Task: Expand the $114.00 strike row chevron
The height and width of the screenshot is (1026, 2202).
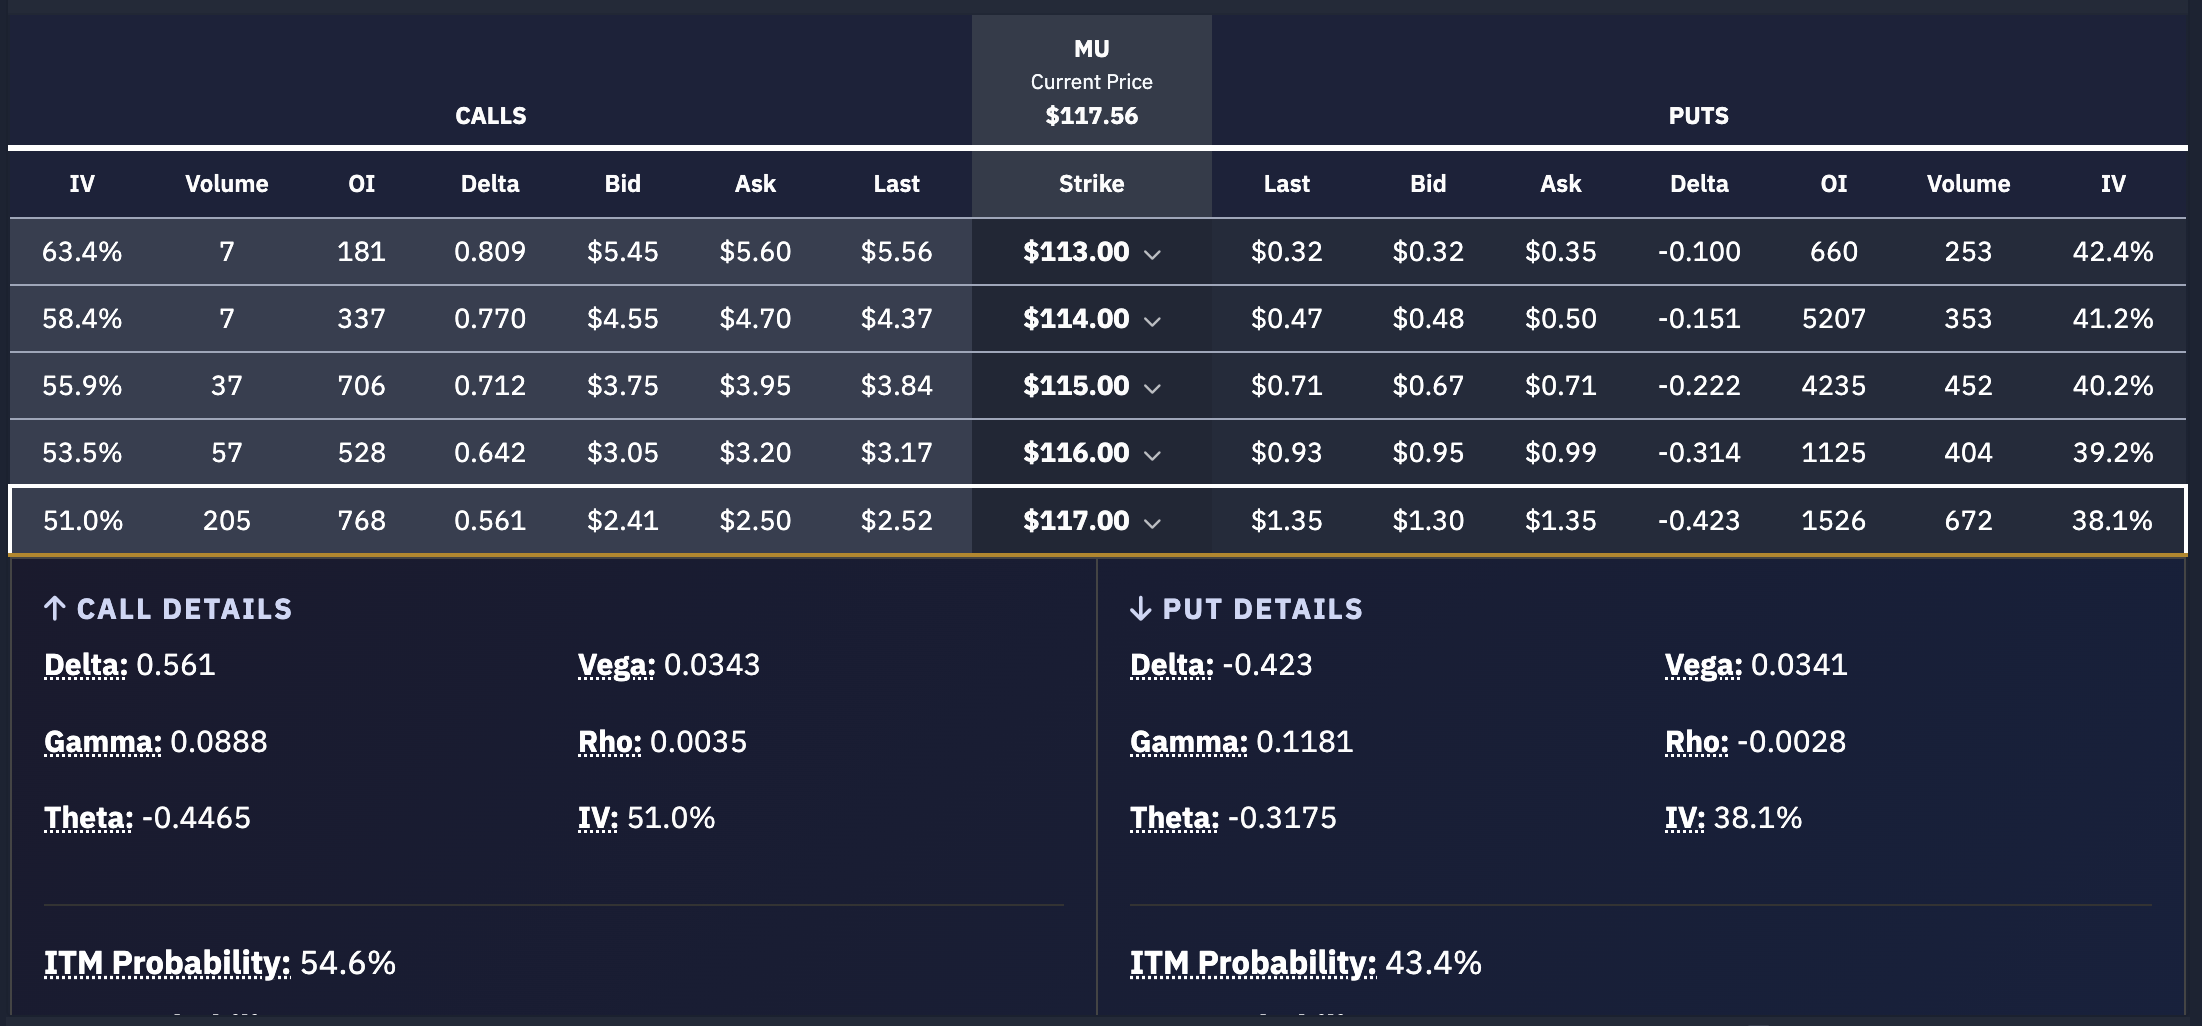Action: click(x=1152, y=321)
